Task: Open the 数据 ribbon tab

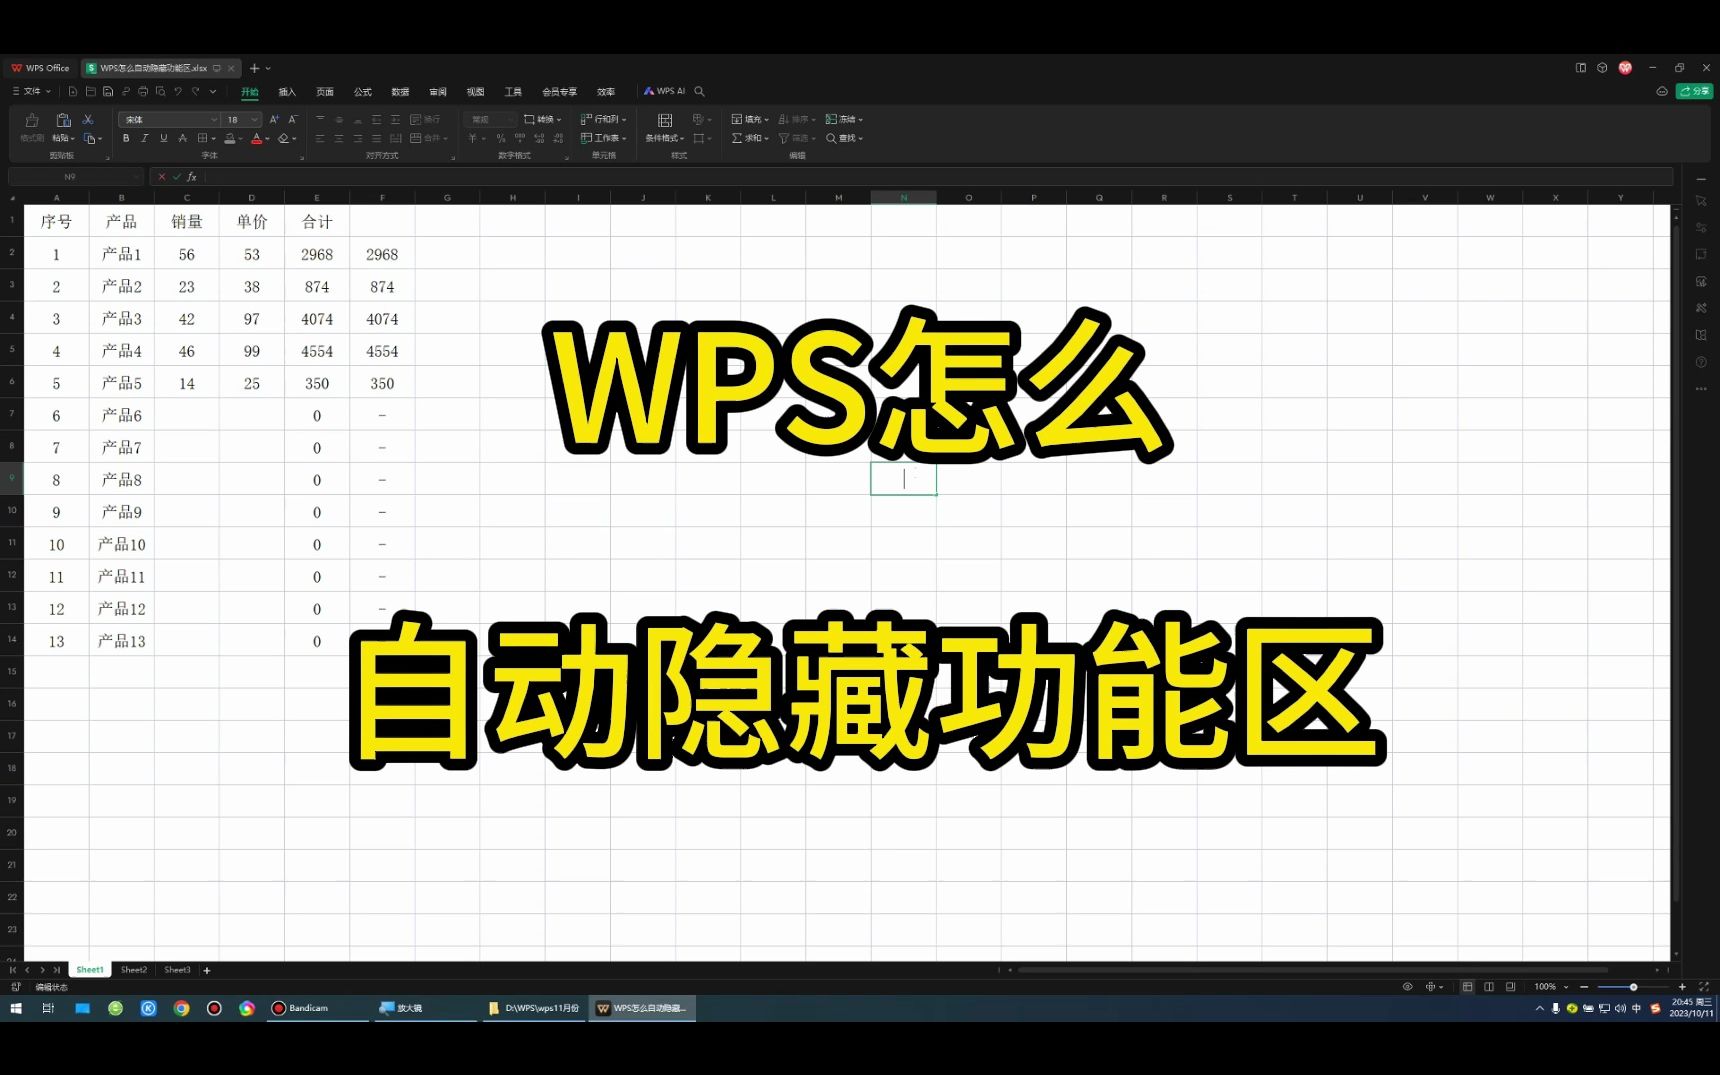Action: pyautogui.click(x=399, y=91)
